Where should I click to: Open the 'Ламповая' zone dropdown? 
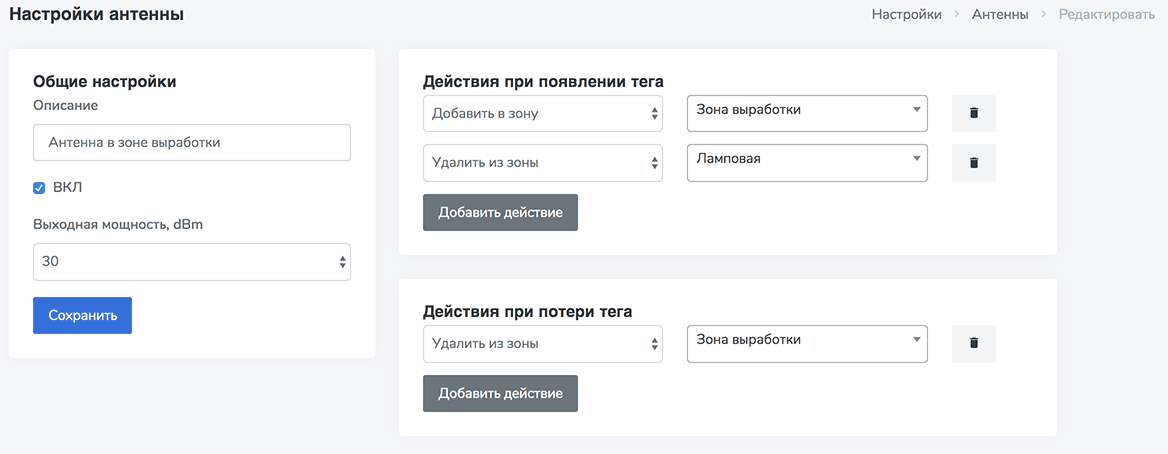click(807, 162)
